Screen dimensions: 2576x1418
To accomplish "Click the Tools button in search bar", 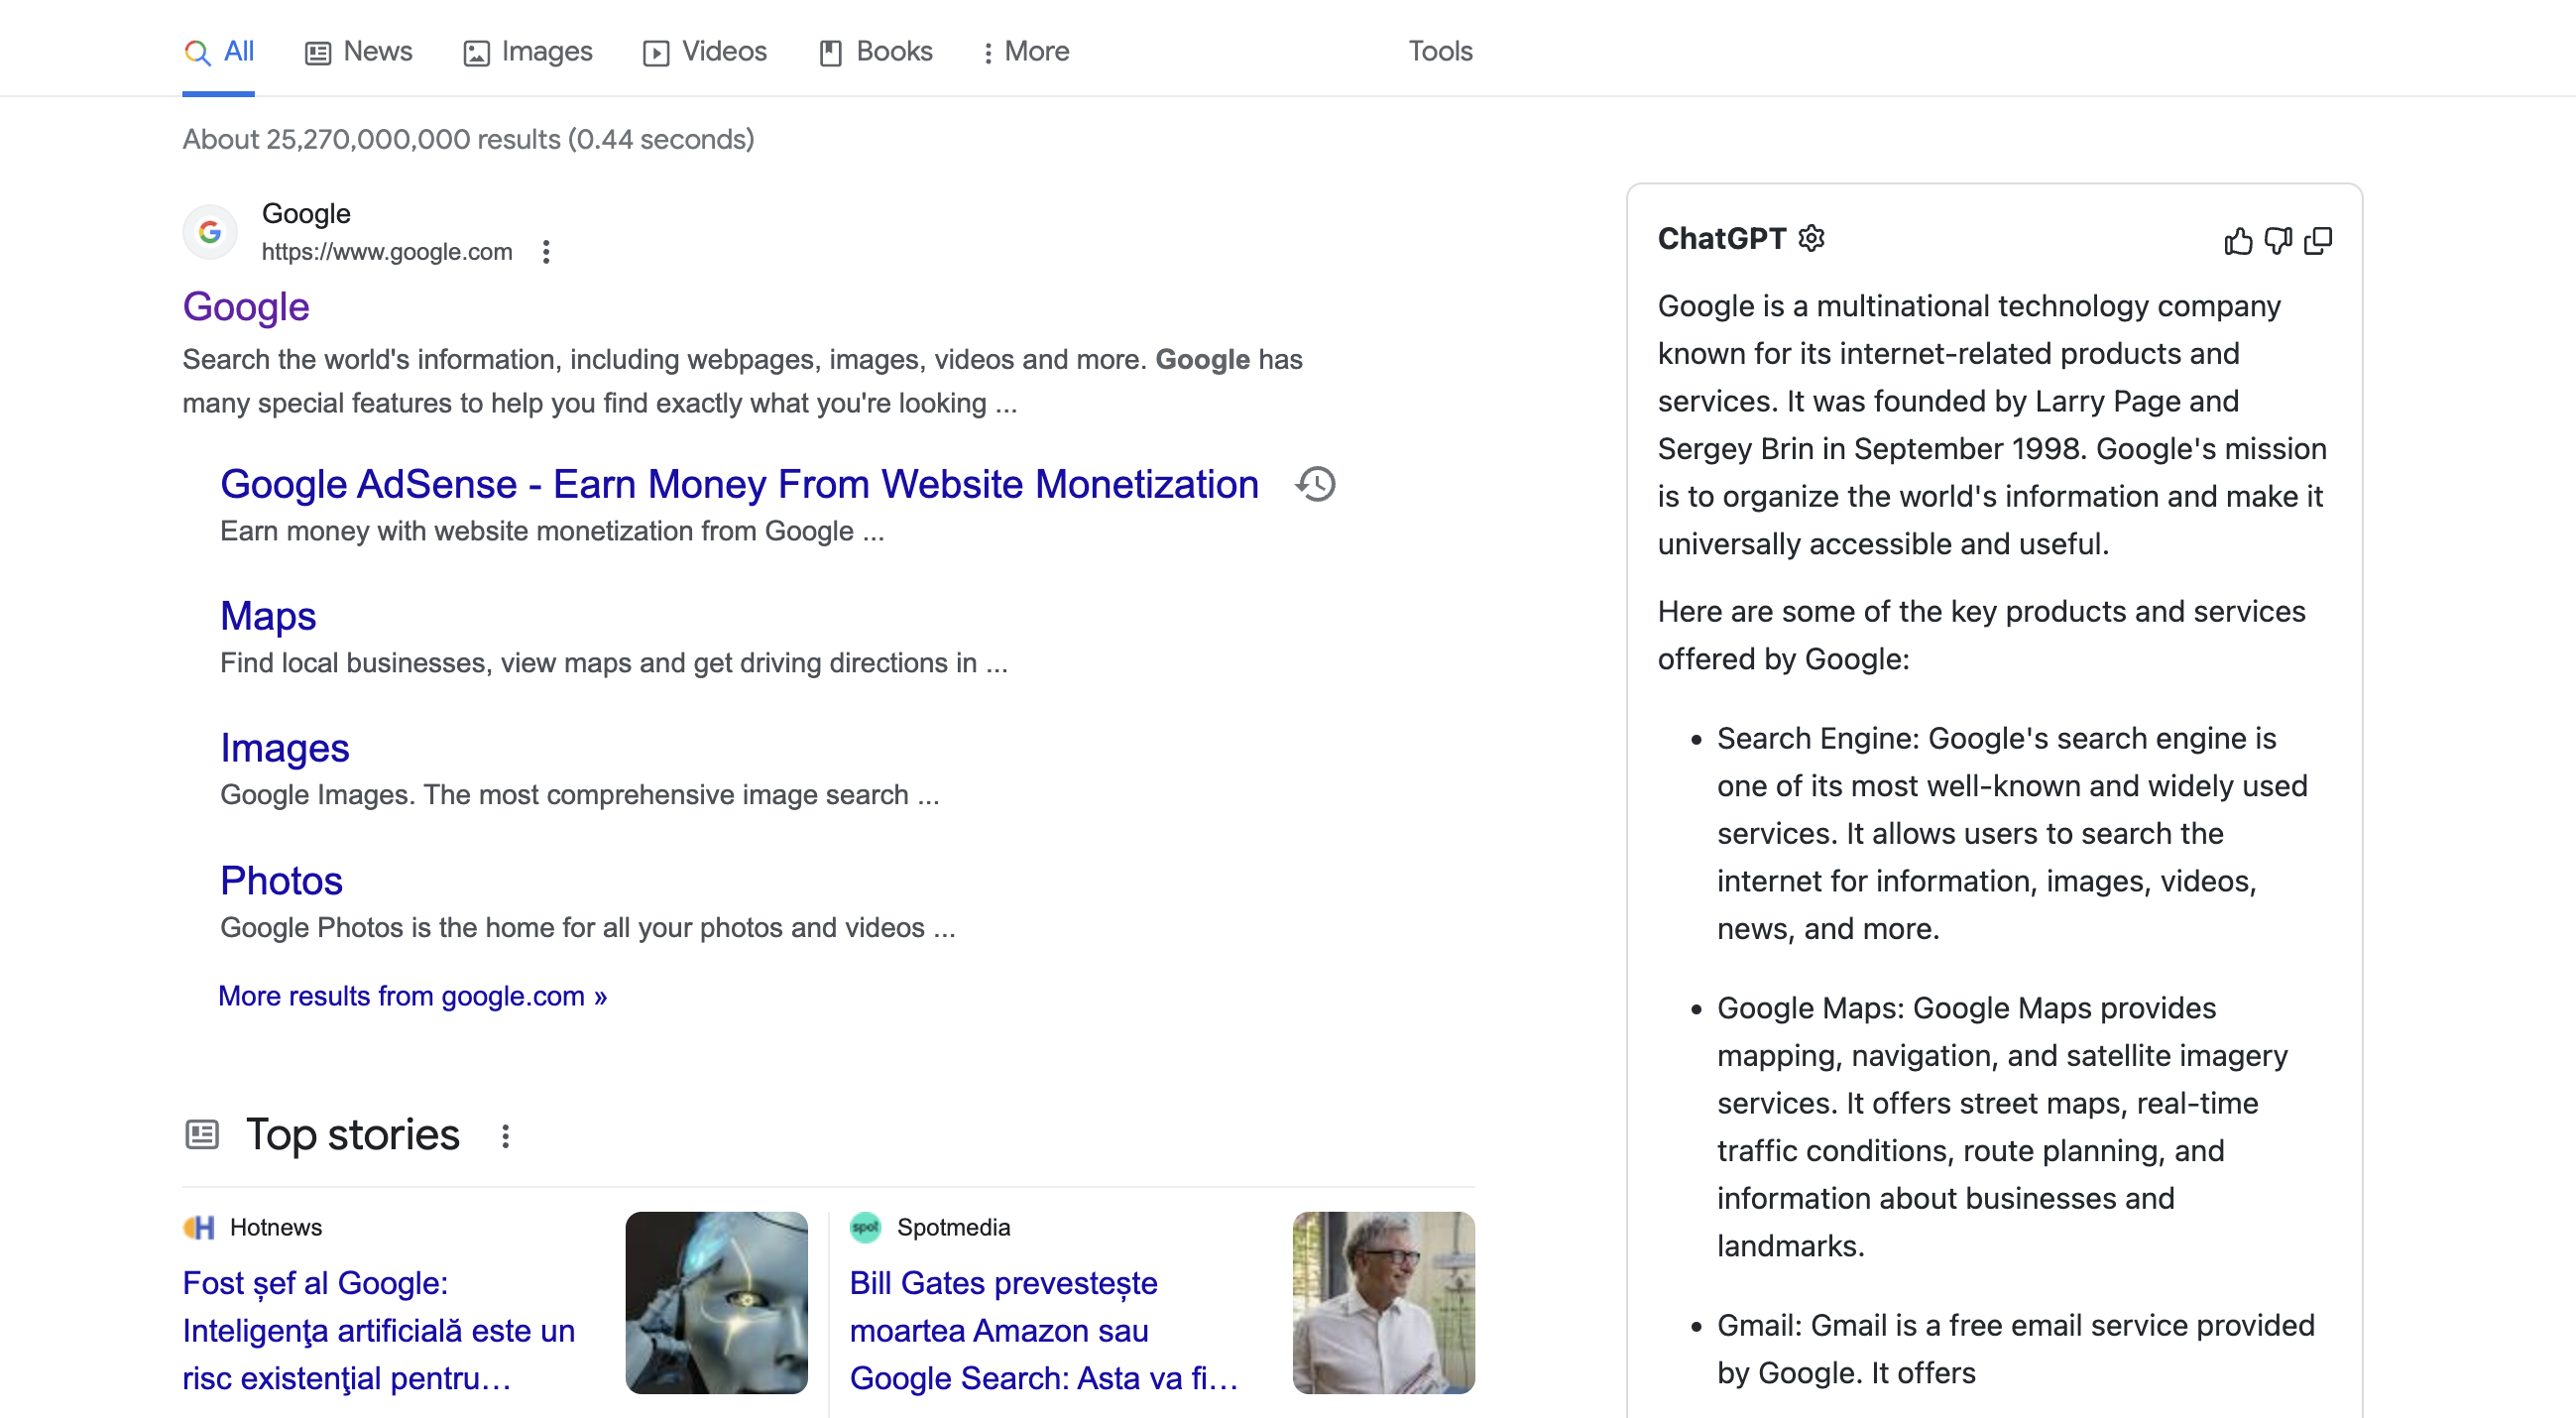I will pyautogui.click(x=1442, y=51).
